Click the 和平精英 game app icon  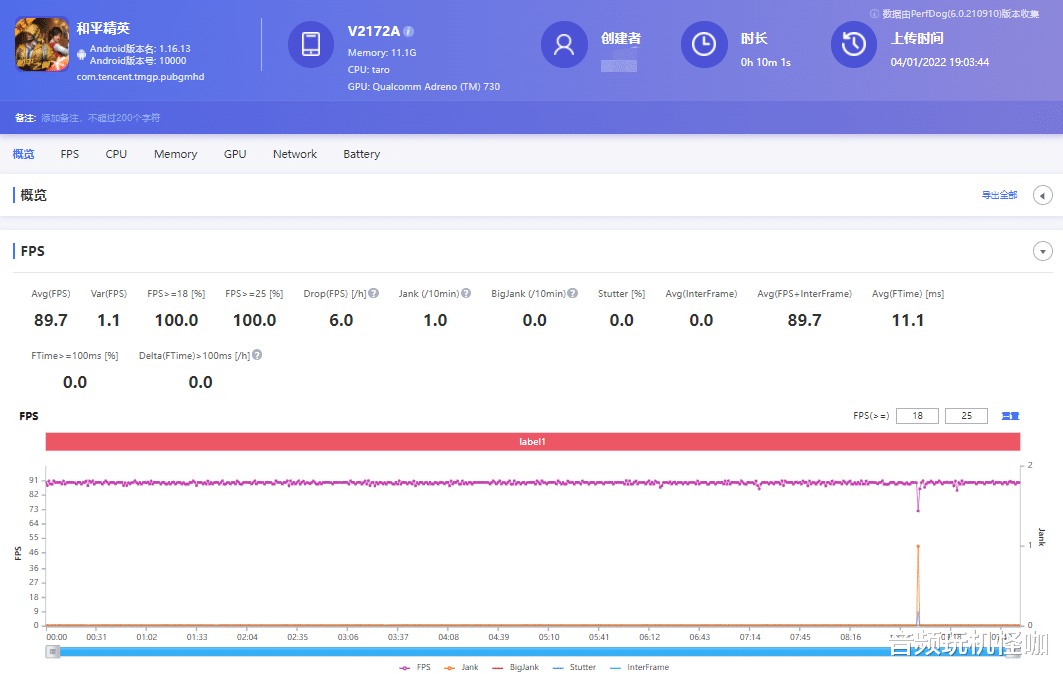(41, 44)
